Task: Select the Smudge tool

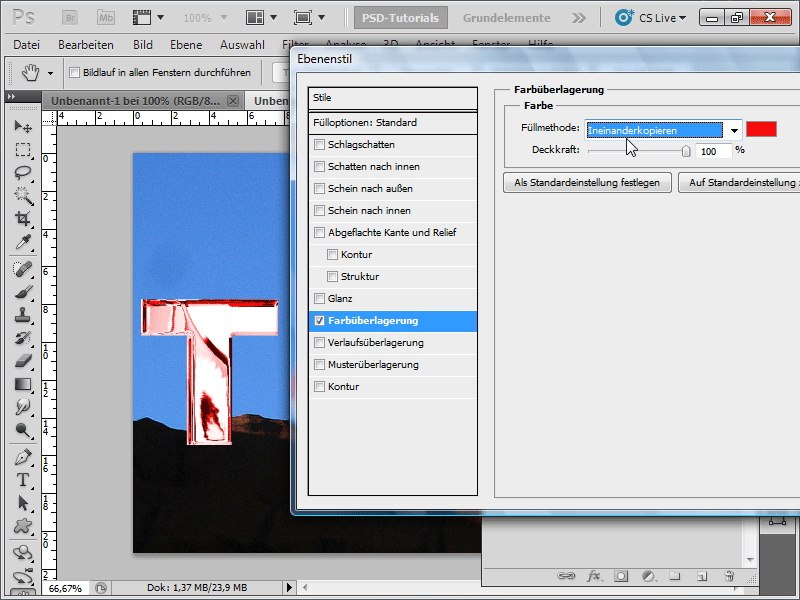Action: pos(23,407)
